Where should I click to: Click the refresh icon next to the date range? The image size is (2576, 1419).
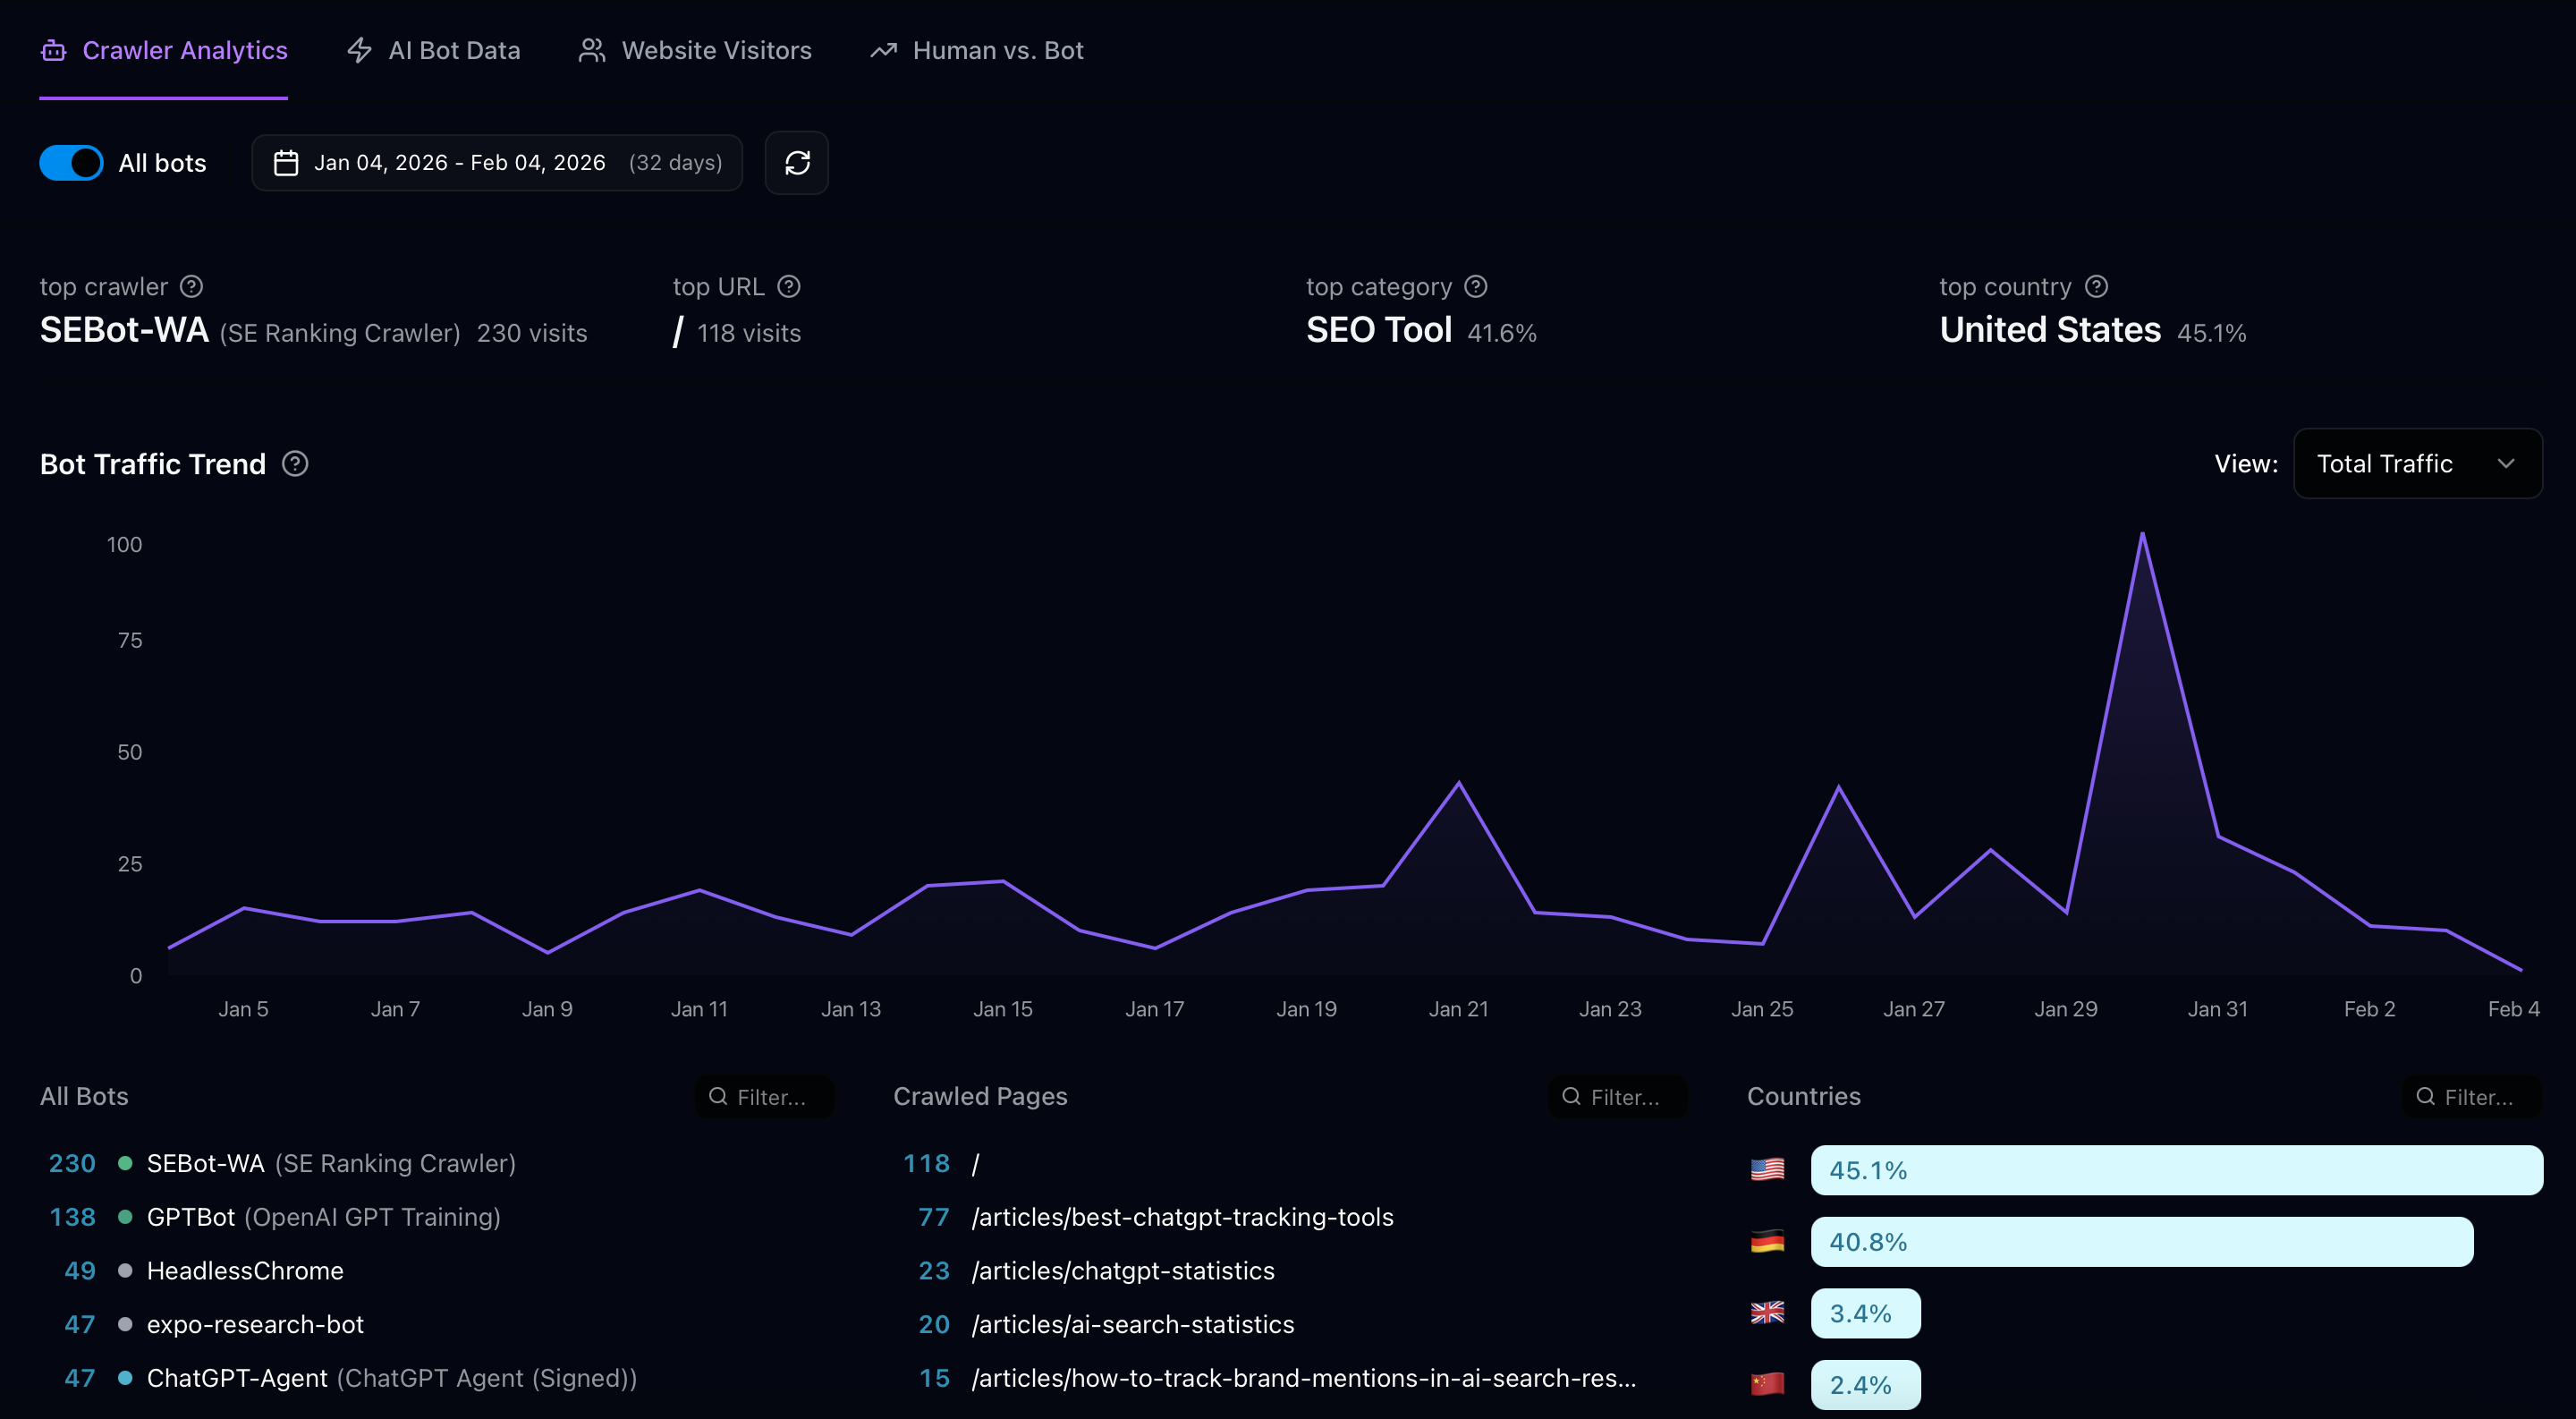coord(797,162)
